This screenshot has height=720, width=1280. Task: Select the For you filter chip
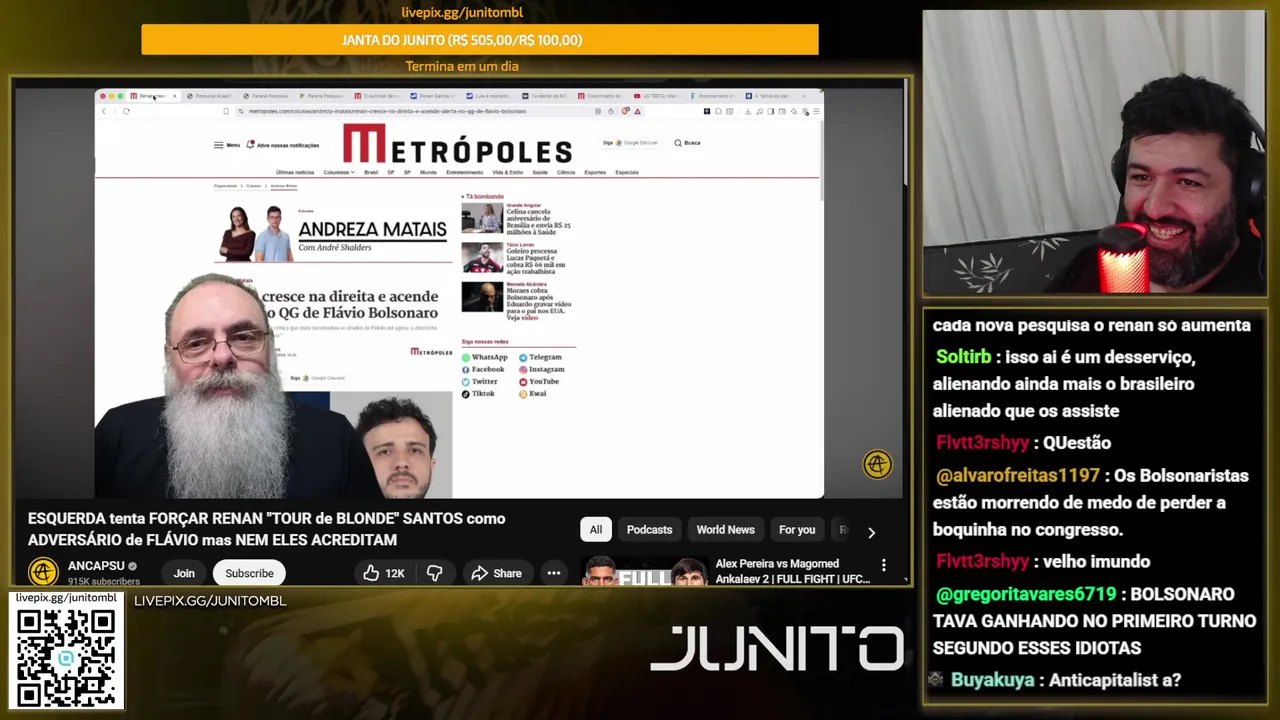pos(797,530)
